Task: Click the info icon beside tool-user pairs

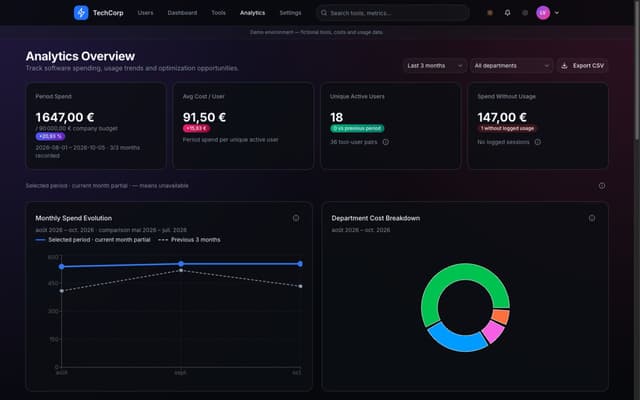Action: tap(386, 142)
